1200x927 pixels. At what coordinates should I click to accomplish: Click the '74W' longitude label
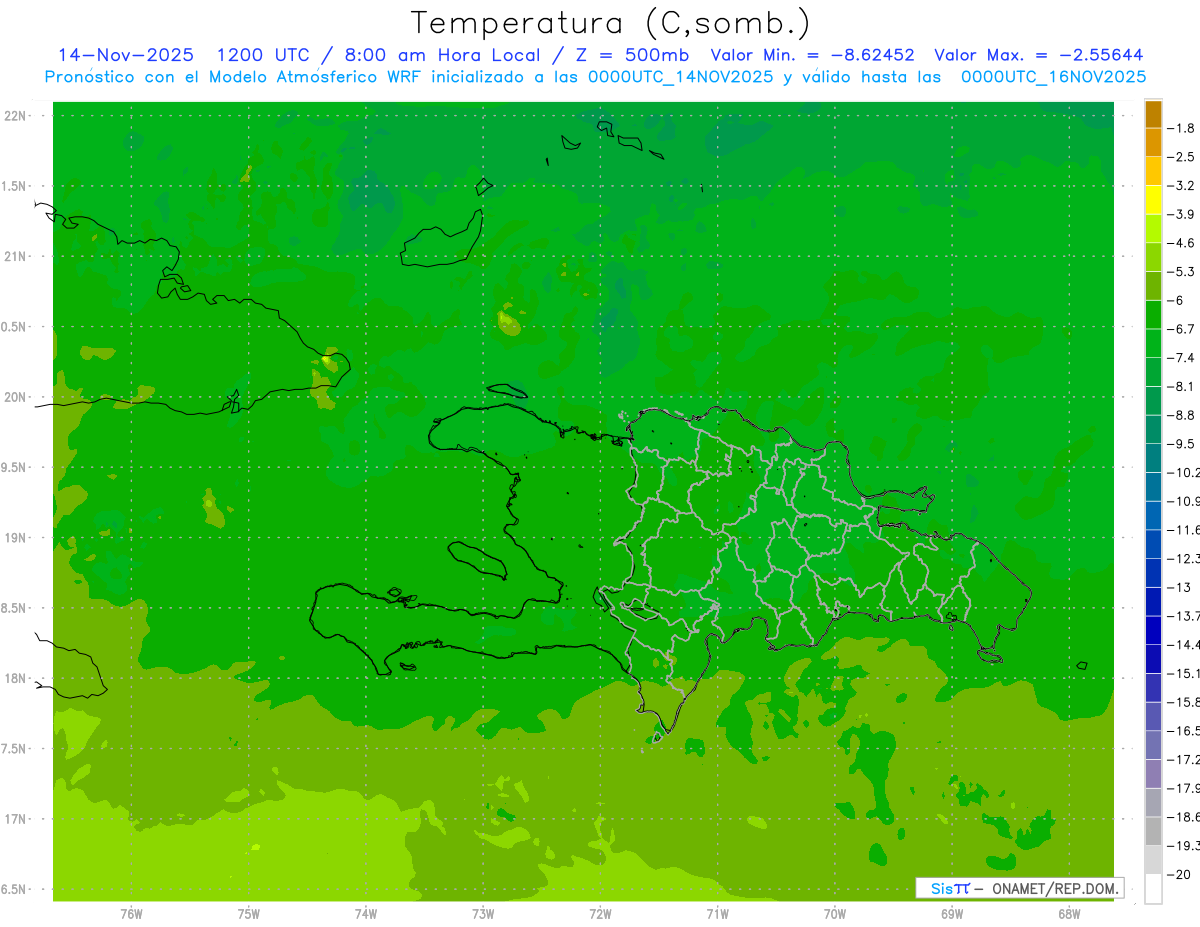point(365,913)
